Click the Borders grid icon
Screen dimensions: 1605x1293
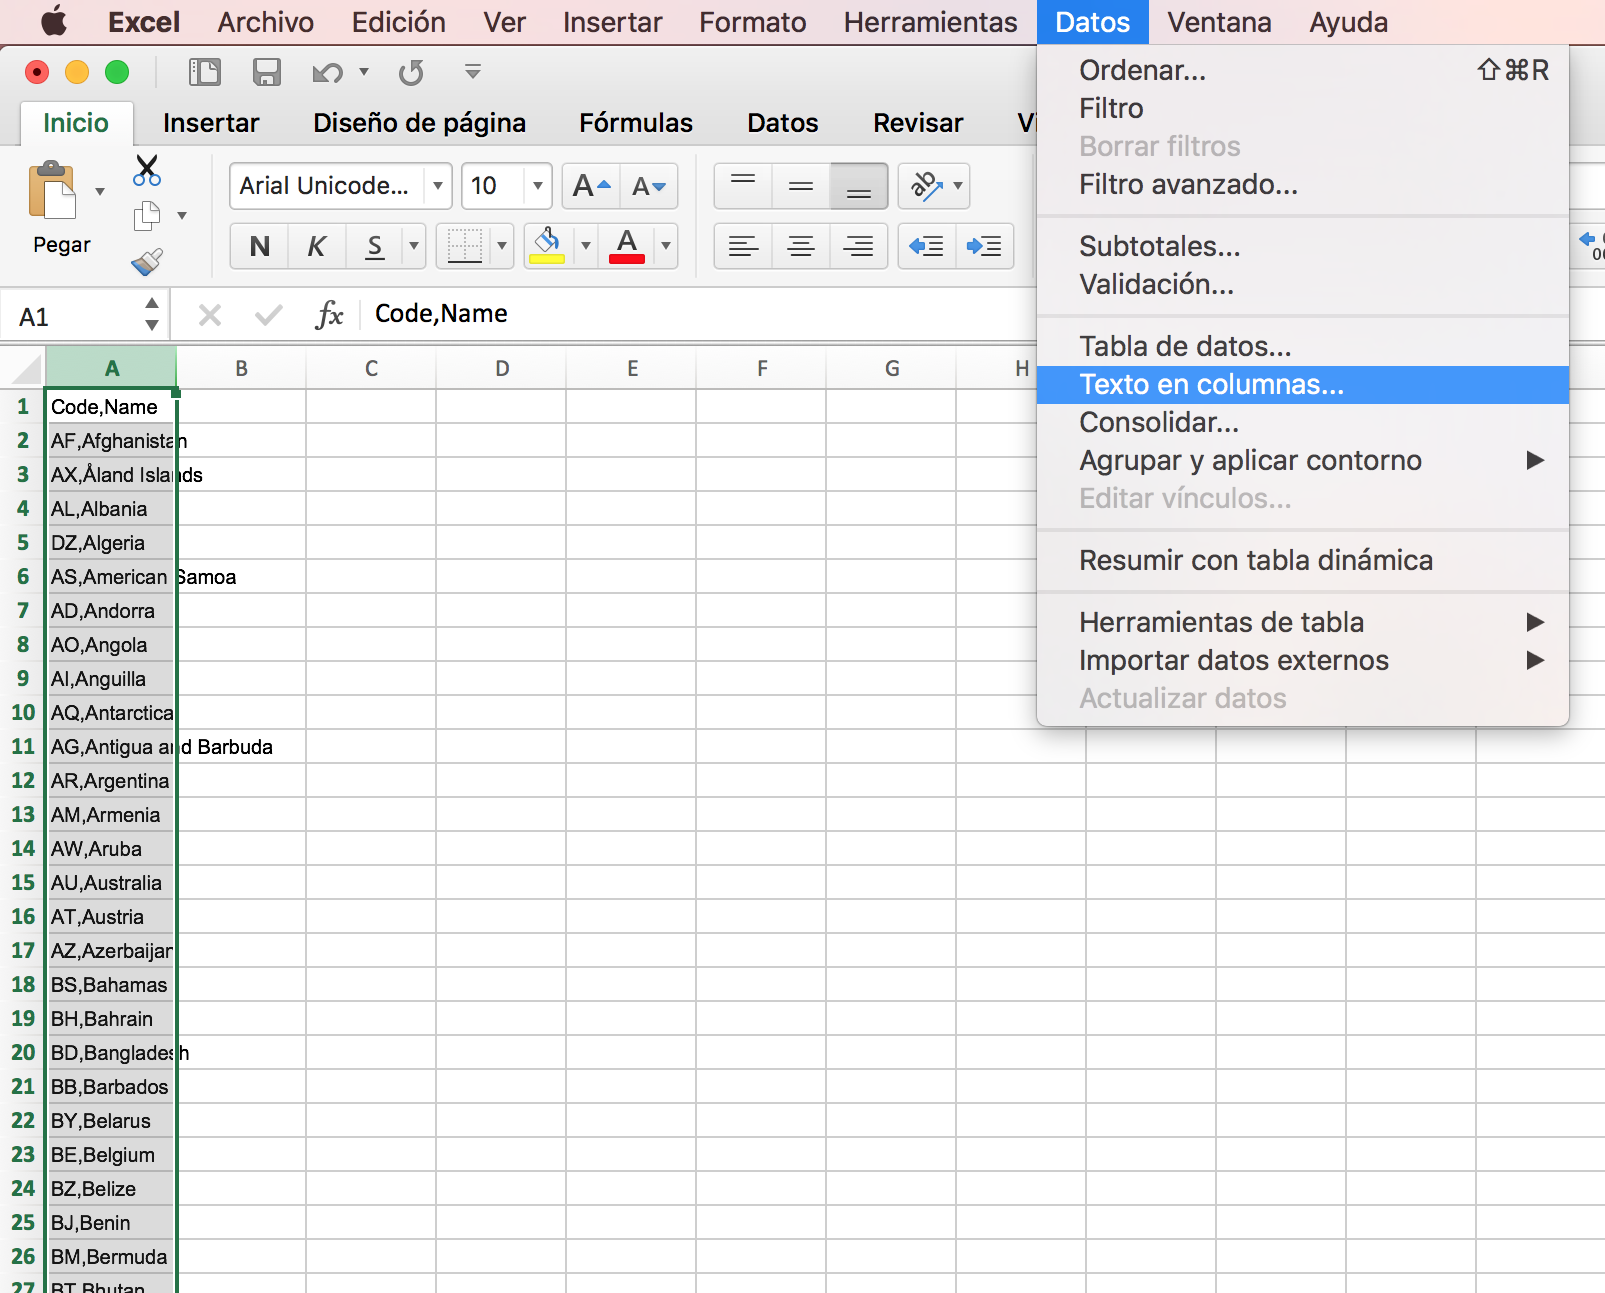(x=465, y=246)
